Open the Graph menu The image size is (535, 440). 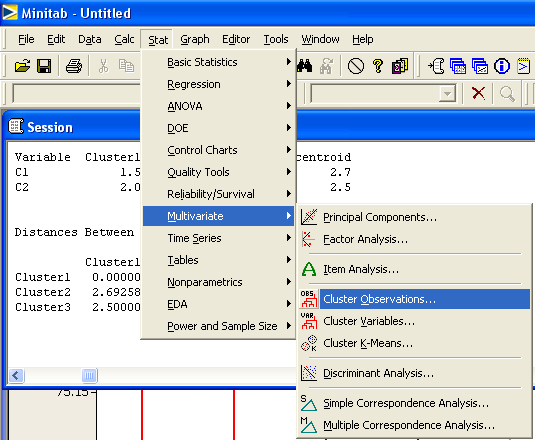pyautogui.click(x=195, y=39)
